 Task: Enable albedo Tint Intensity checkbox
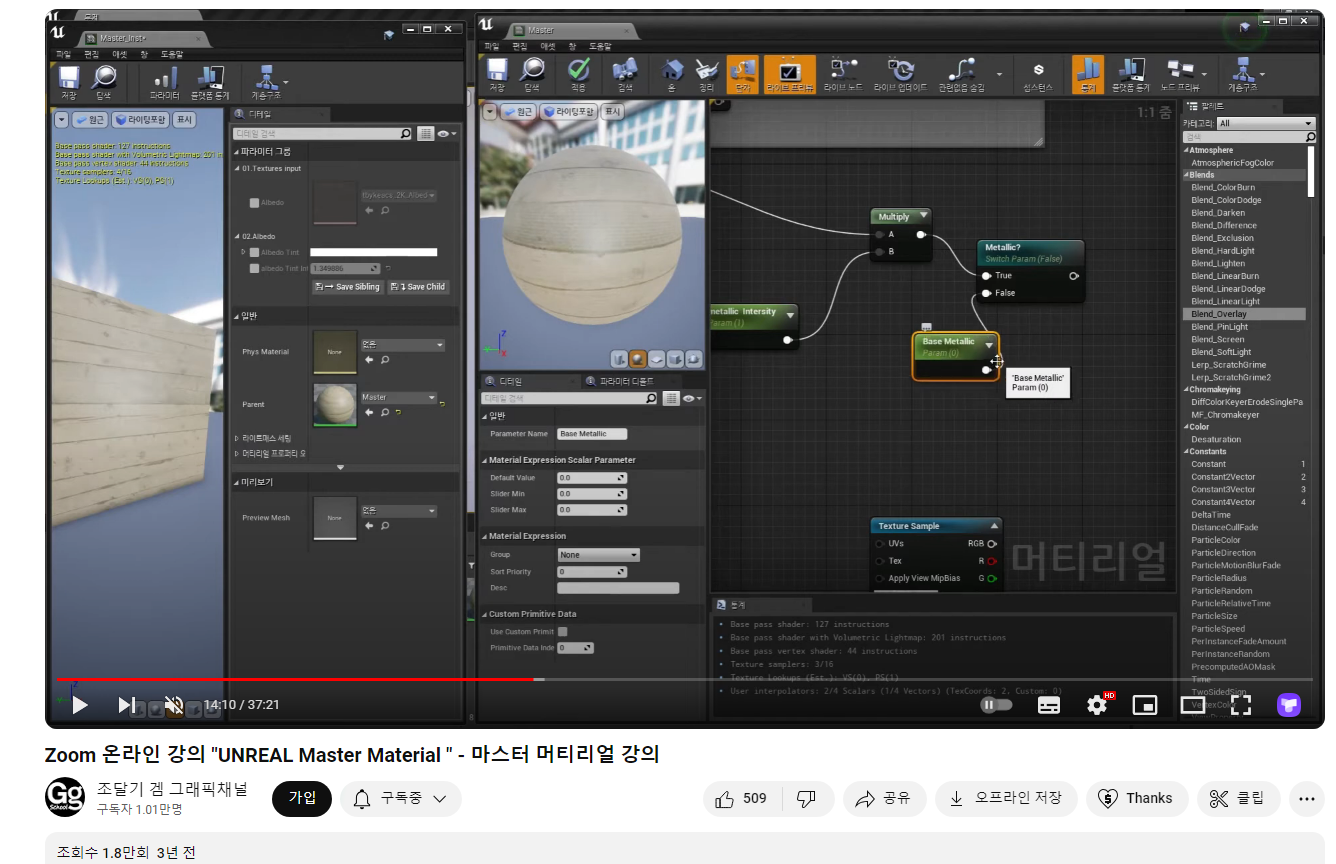(x=254, y=268)
